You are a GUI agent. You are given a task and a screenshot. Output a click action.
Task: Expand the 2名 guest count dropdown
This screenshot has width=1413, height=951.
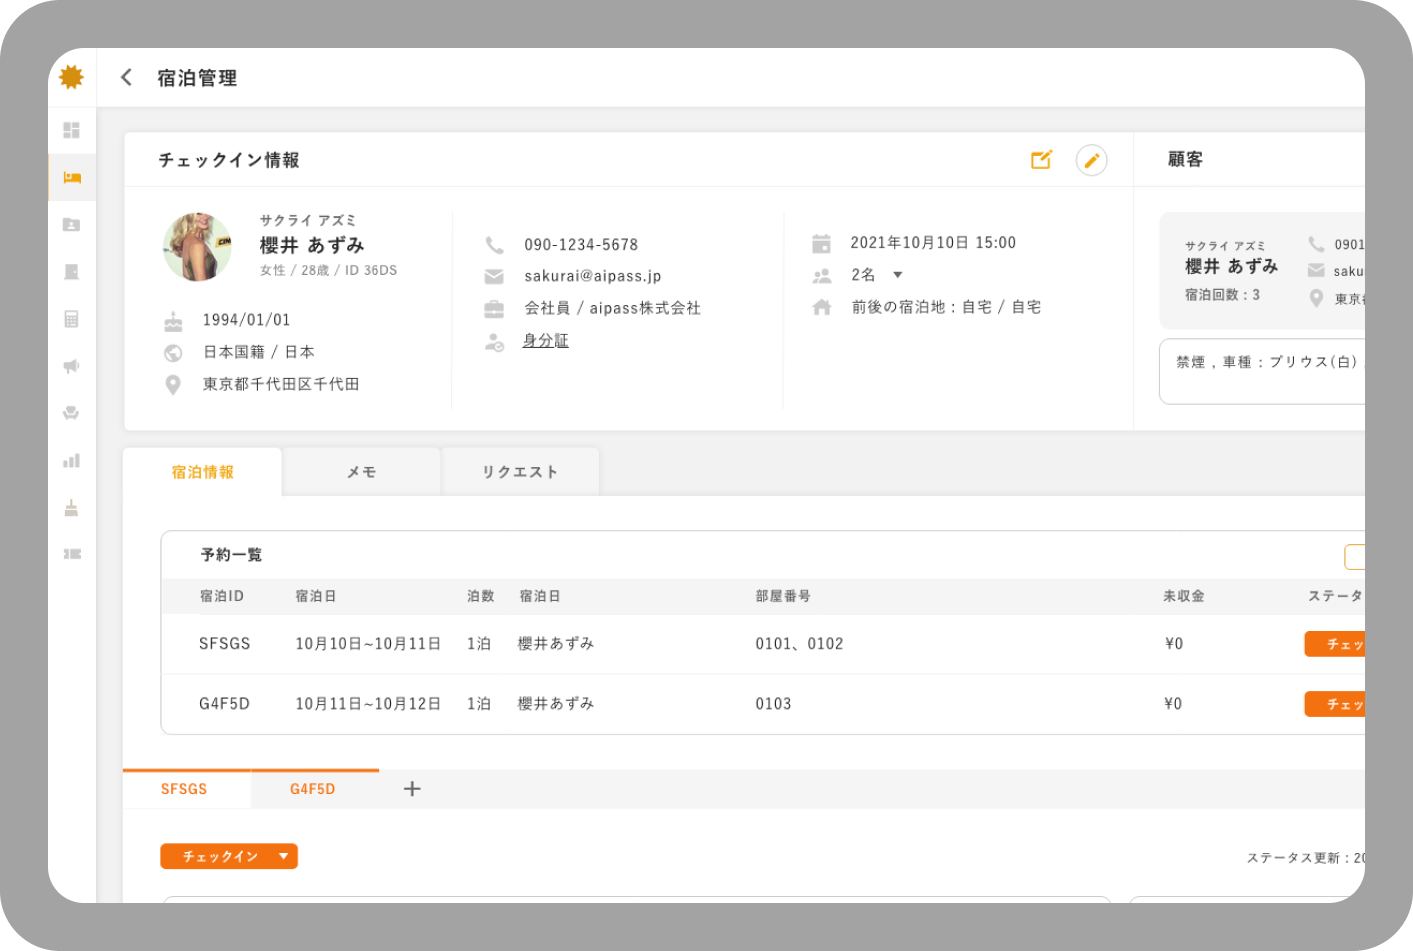(x=897, y=275)
